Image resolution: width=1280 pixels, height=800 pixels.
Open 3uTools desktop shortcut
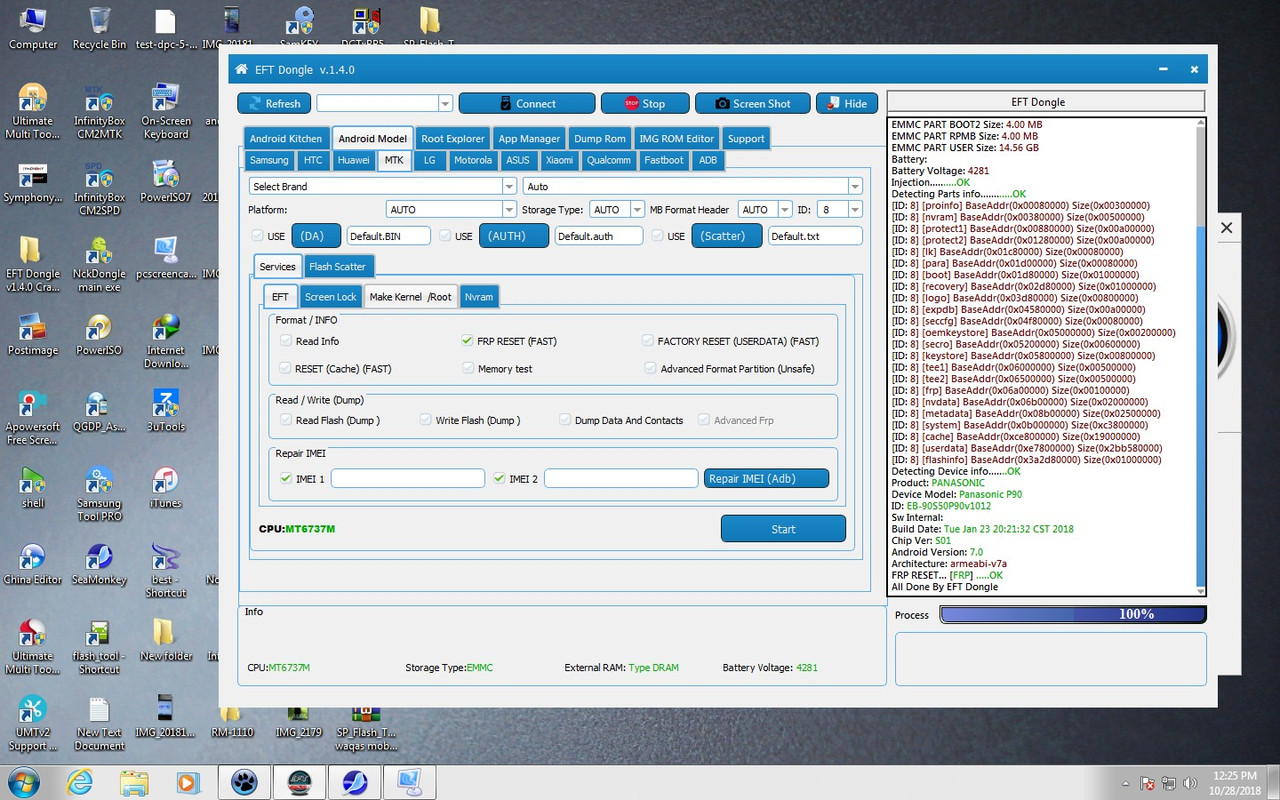click(x=165, y=410)
